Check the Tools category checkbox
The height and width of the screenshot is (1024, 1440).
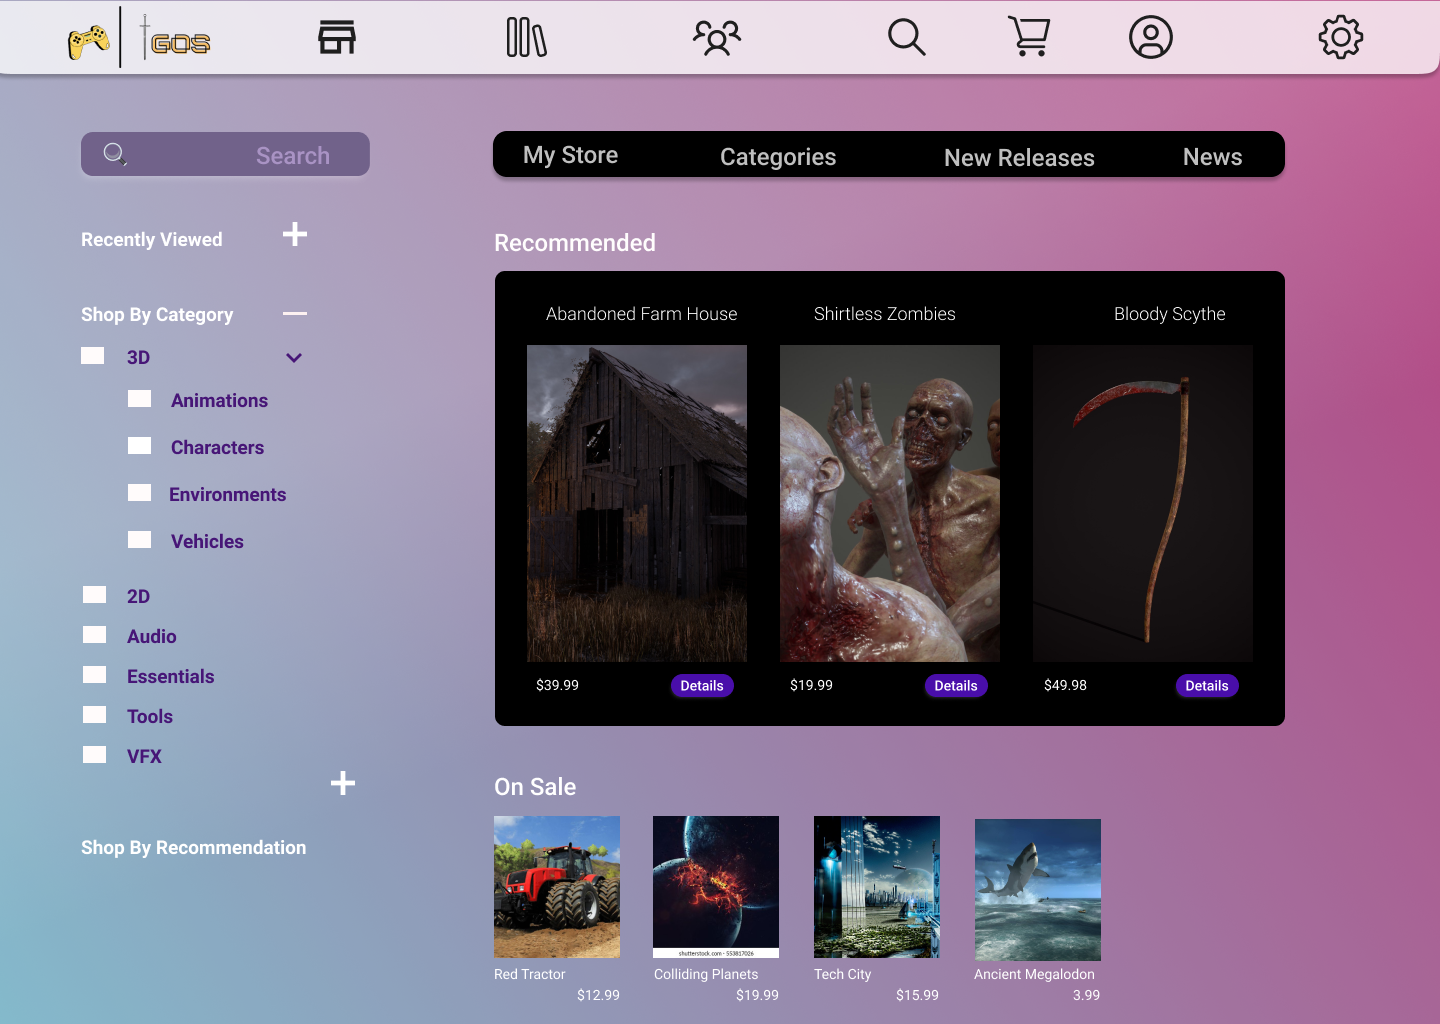[x=95, y=715]
